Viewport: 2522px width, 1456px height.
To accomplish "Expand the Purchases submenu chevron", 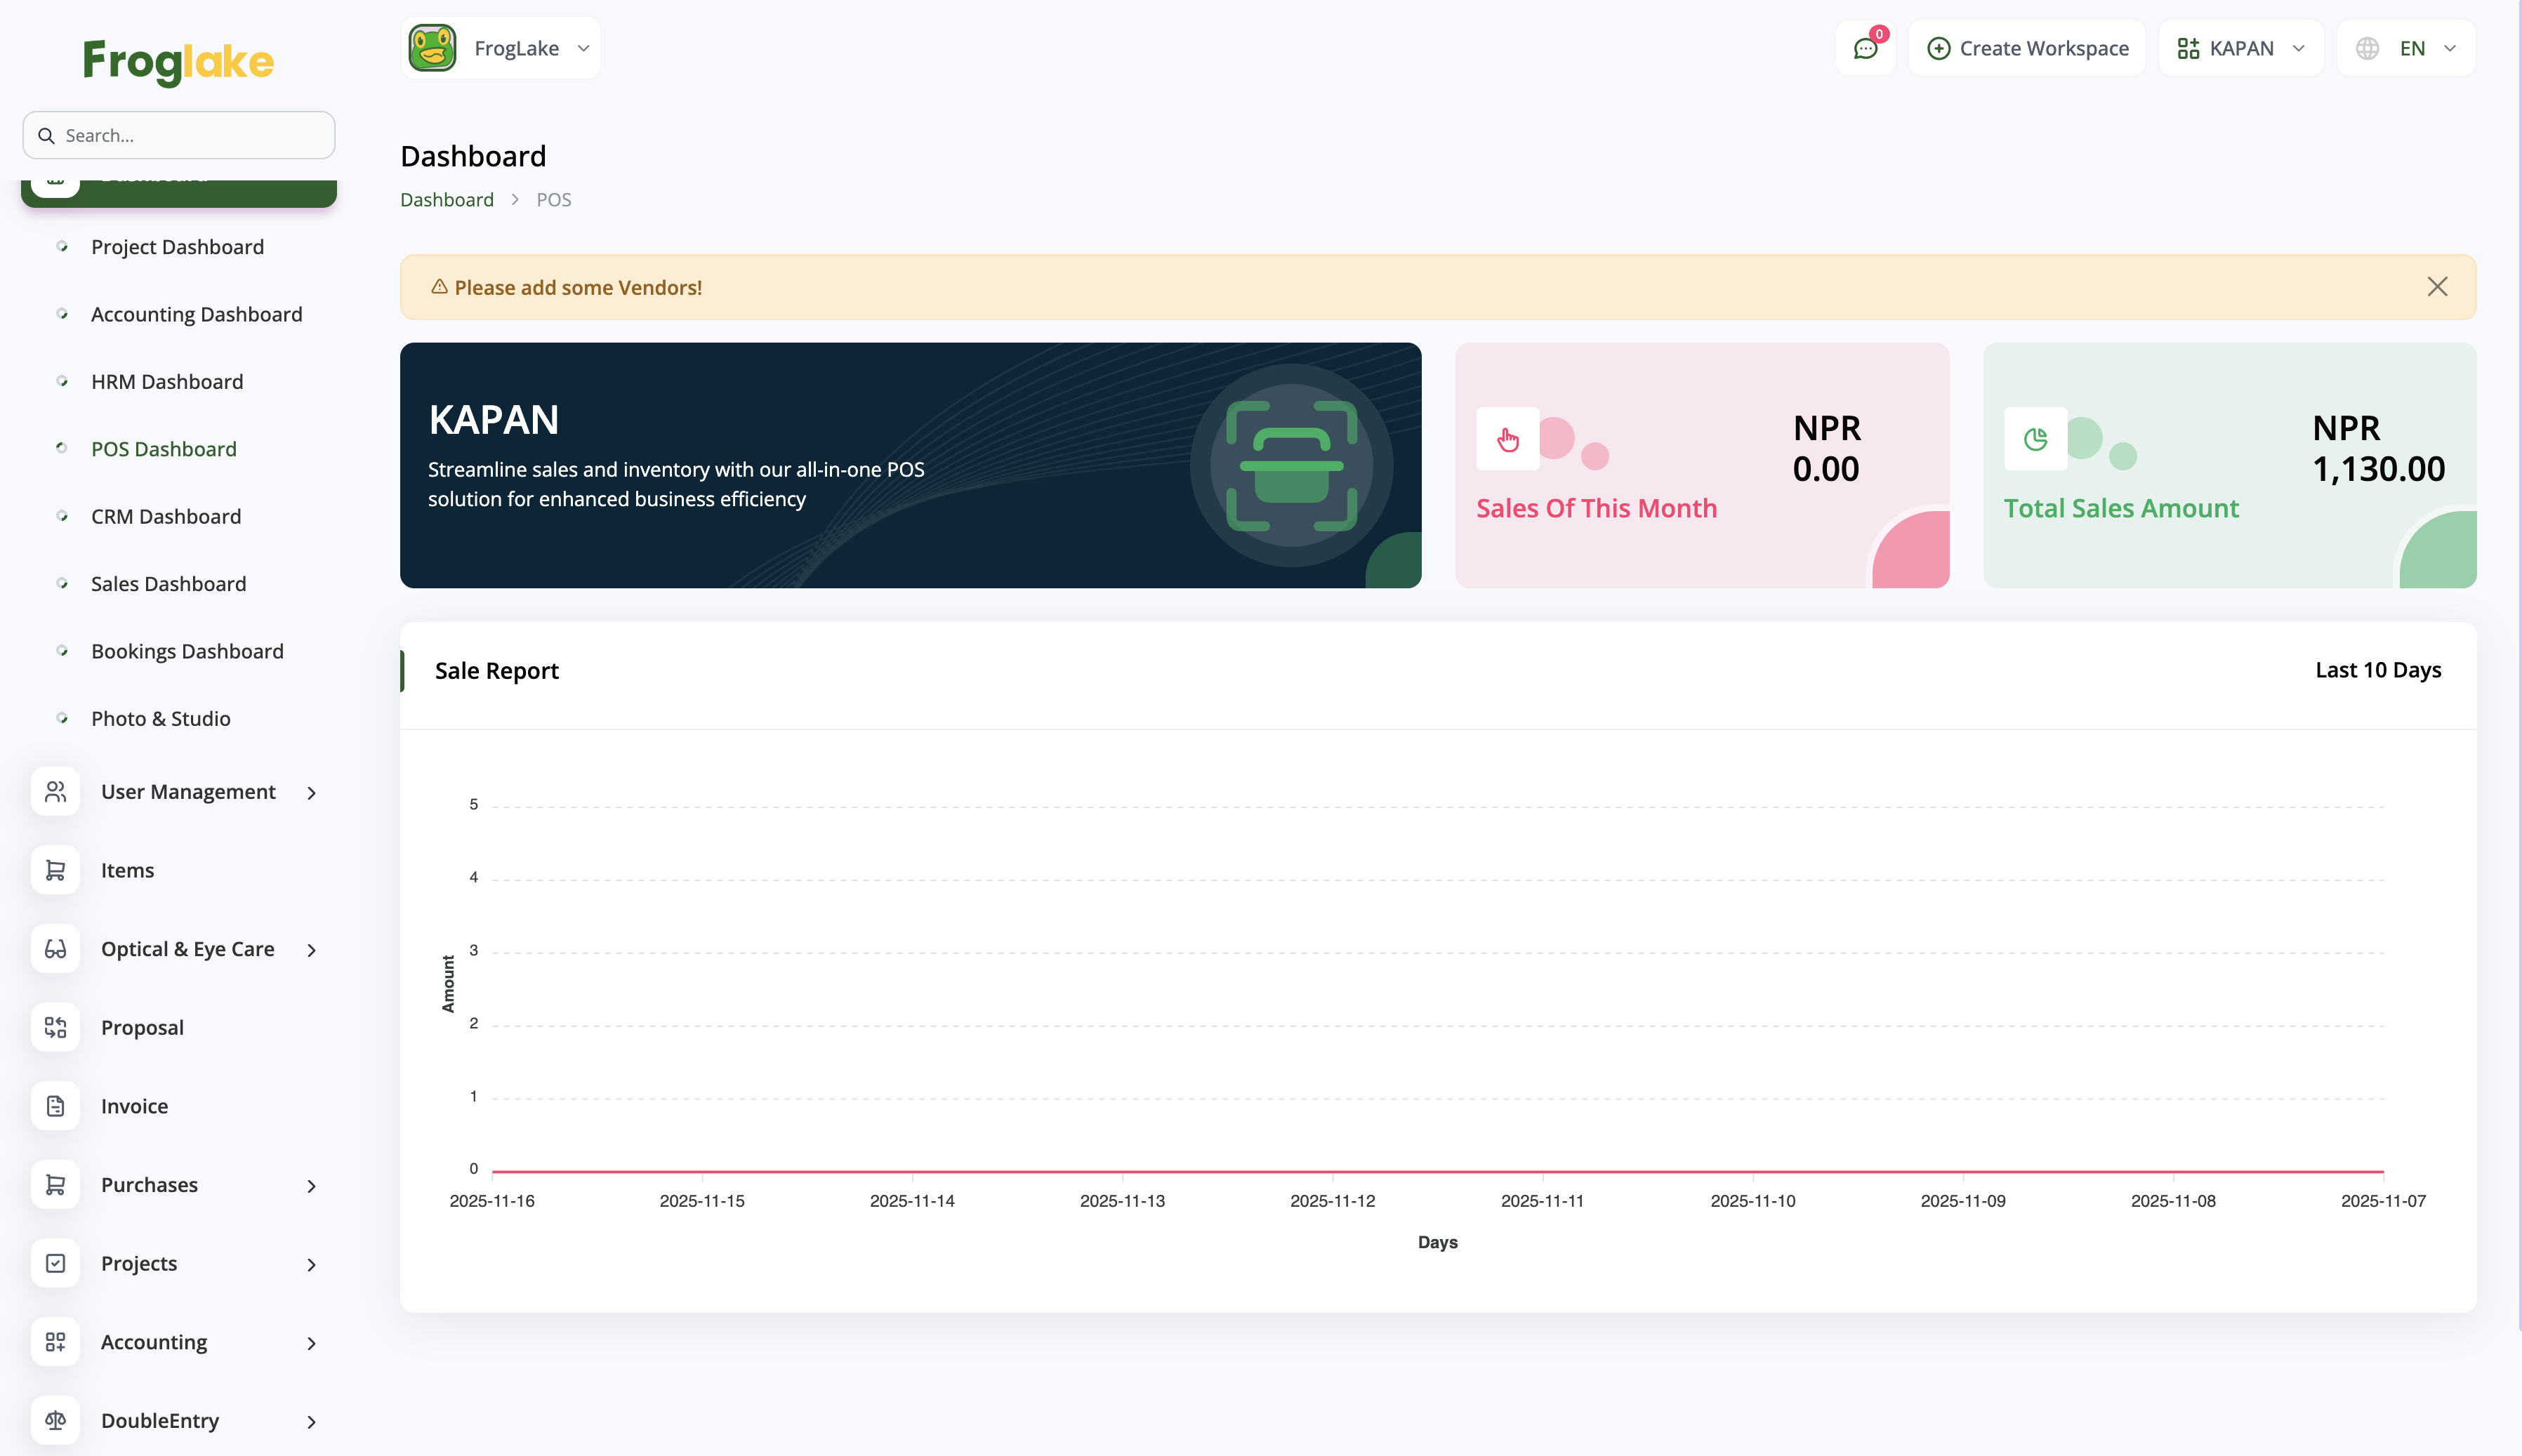I will coord(311,1186).
